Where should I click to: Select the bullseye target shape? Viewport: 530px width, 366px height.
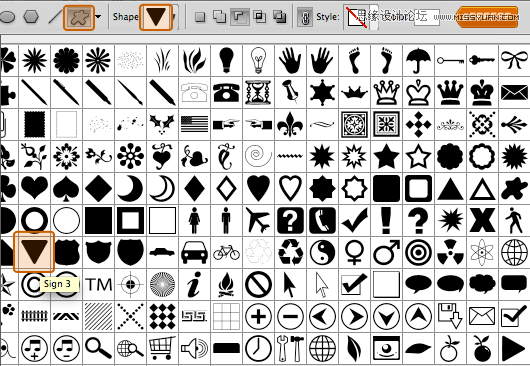[418, 252]
